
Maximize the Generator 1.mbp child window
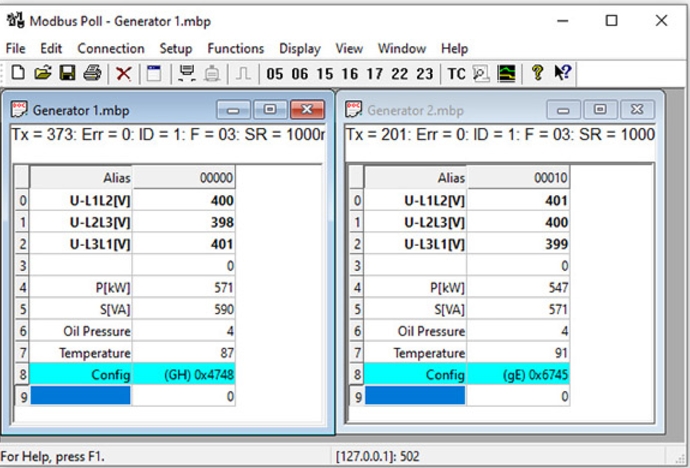[270, 110]
